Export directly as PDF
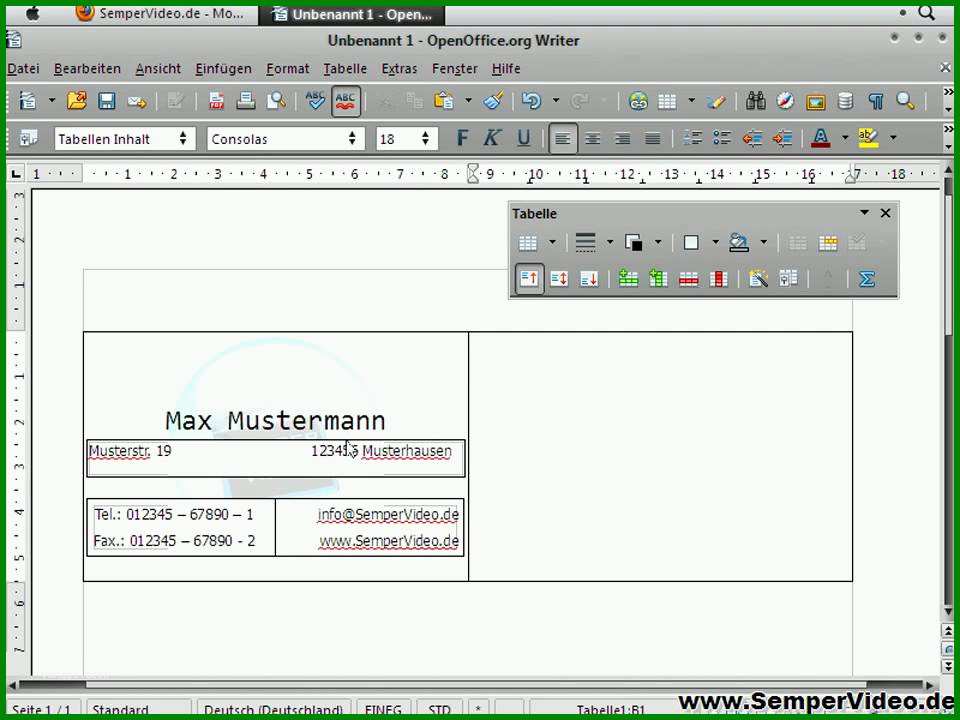 (216, 100)
